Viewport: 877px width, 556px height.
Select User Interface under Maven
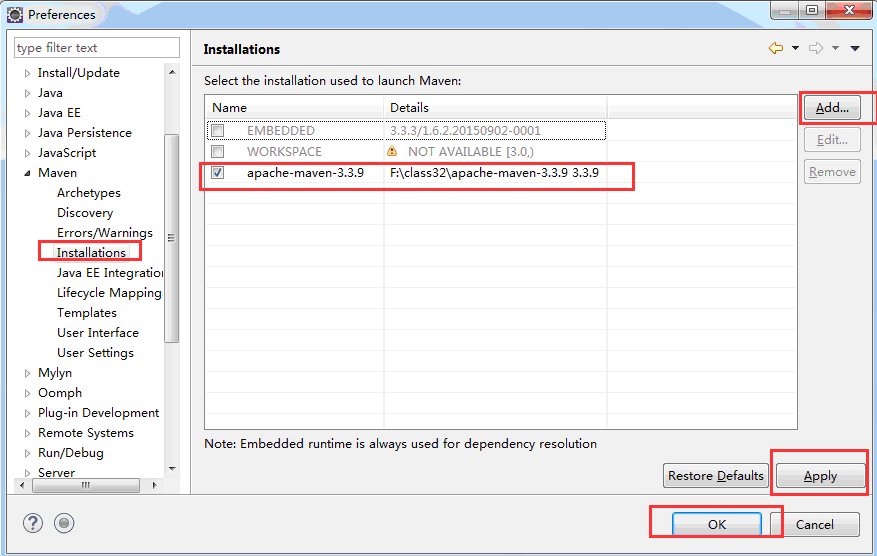pyautogui.click(x=98, y=333)
